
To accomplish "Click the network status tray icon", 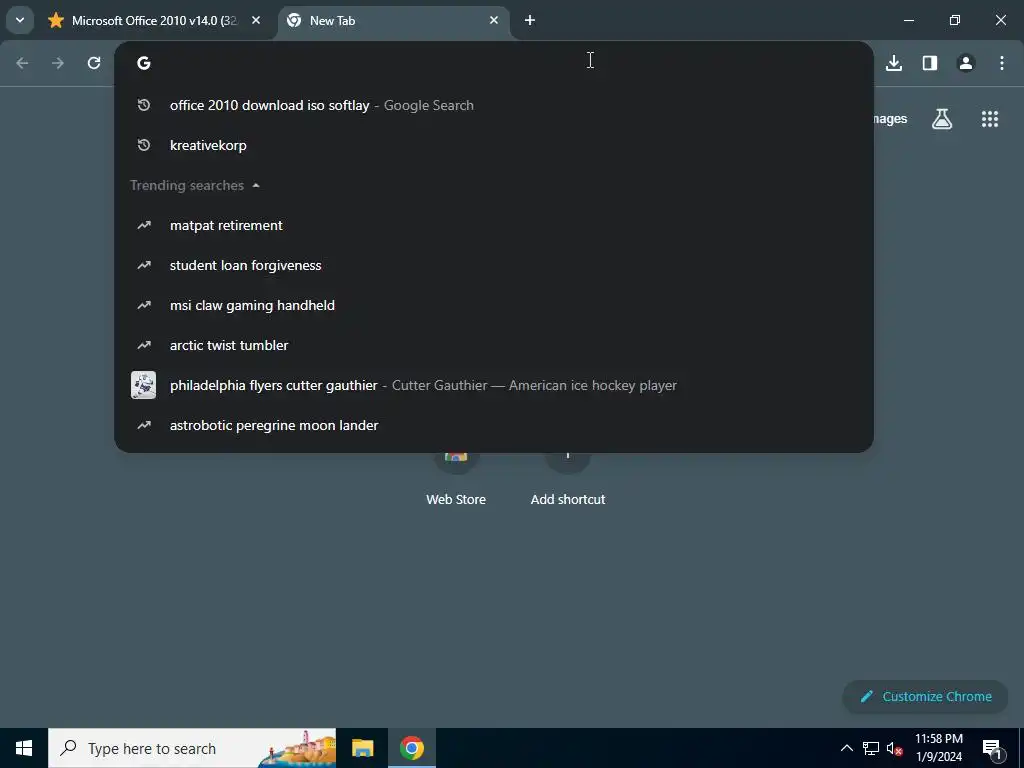I will click(871, 748).
